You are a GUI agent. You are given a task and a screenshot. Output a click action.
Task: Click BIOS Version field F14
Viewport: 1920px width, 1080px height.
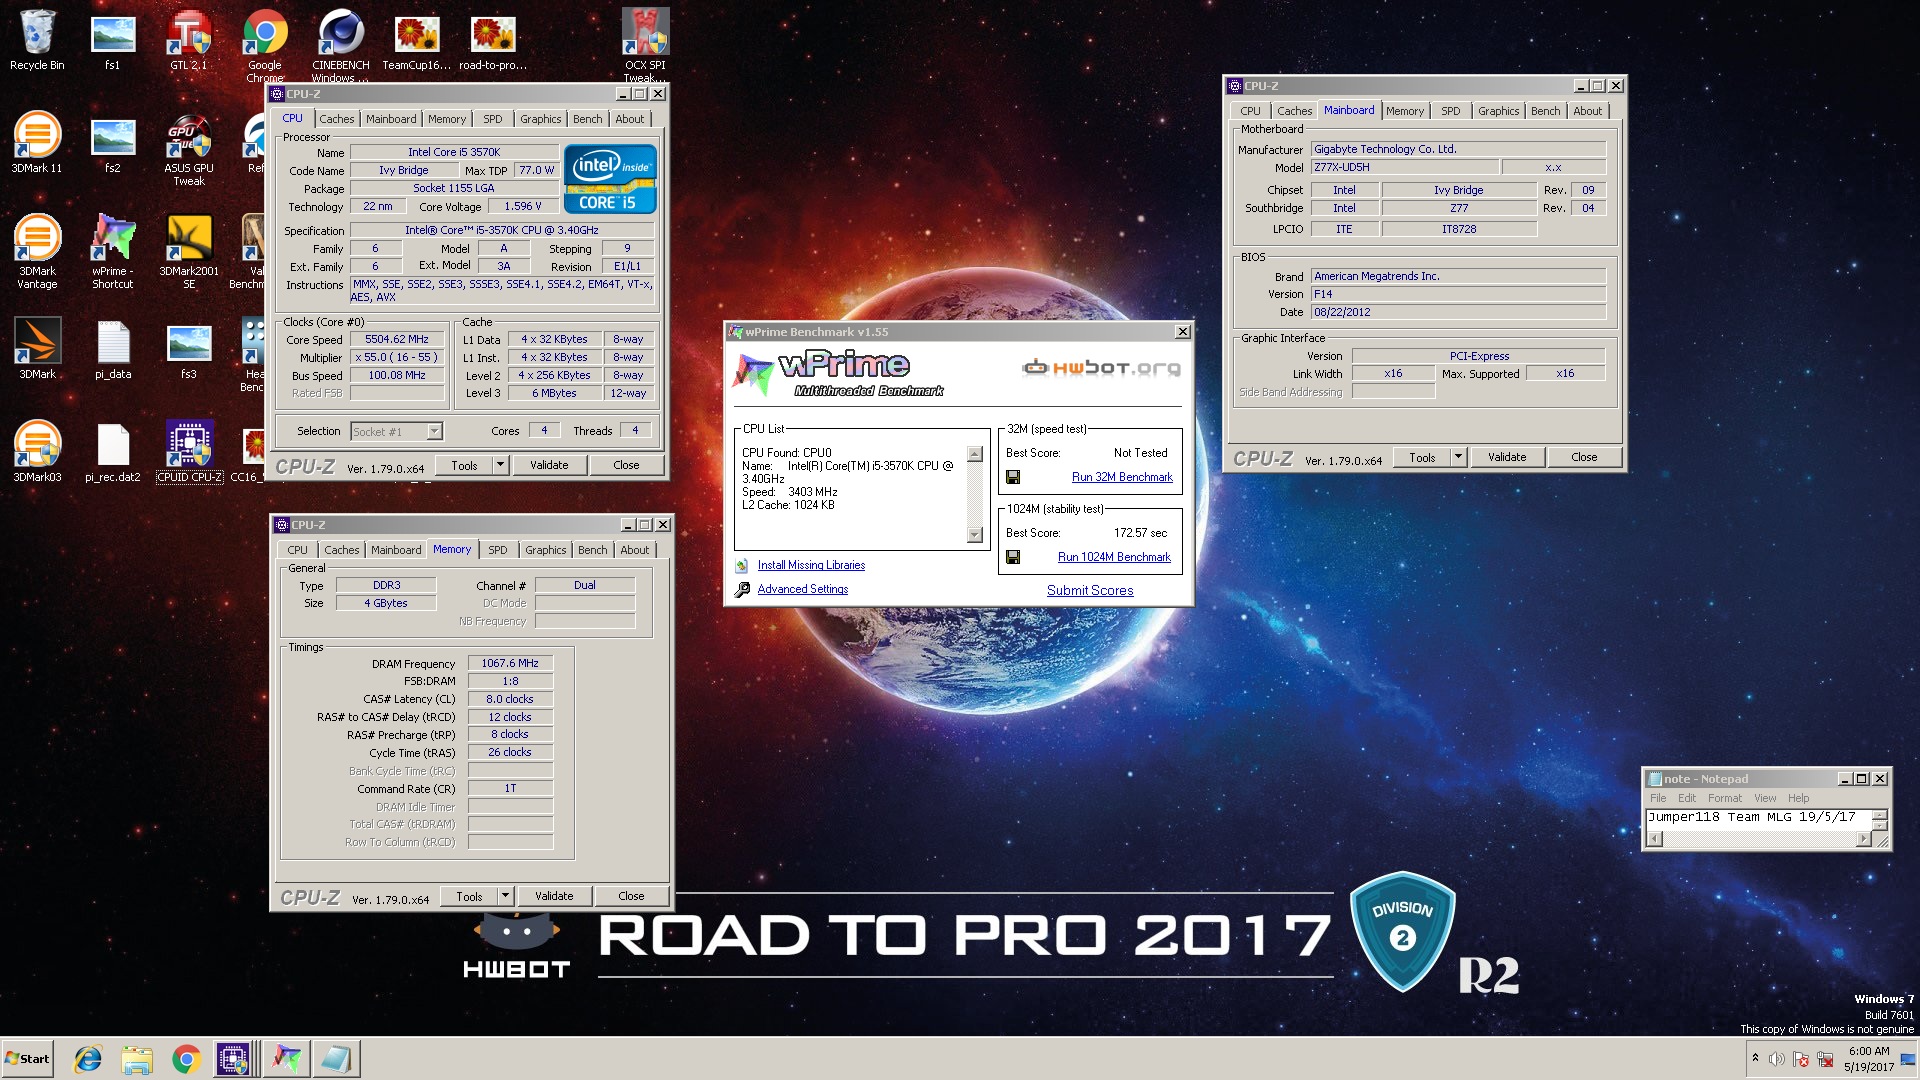[x=1458, y=294]
